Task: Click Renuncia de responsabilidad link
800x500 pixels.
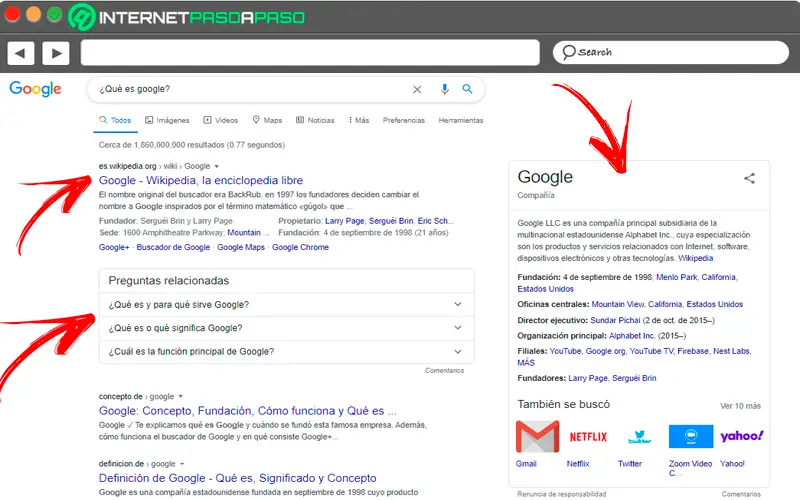Action: tap(562, 494)
